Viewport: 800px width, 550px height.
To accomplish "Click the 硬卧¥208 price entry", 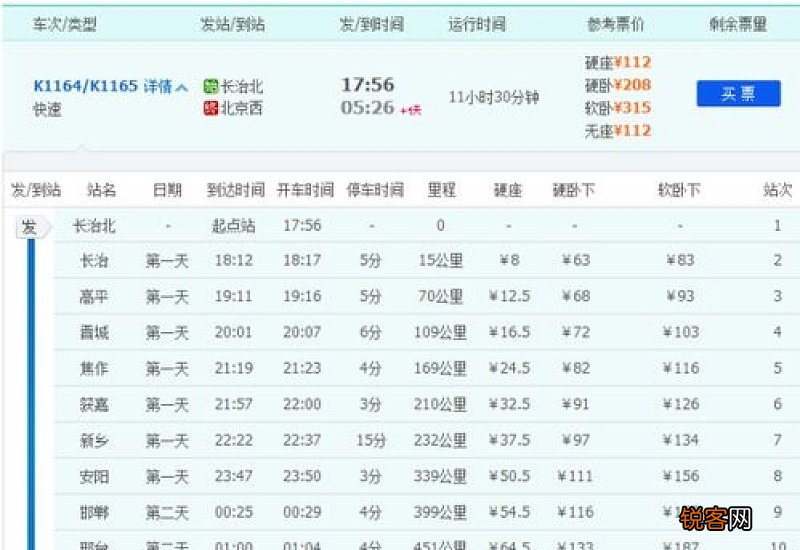I will pyautogui.click(x=618, y=85).
